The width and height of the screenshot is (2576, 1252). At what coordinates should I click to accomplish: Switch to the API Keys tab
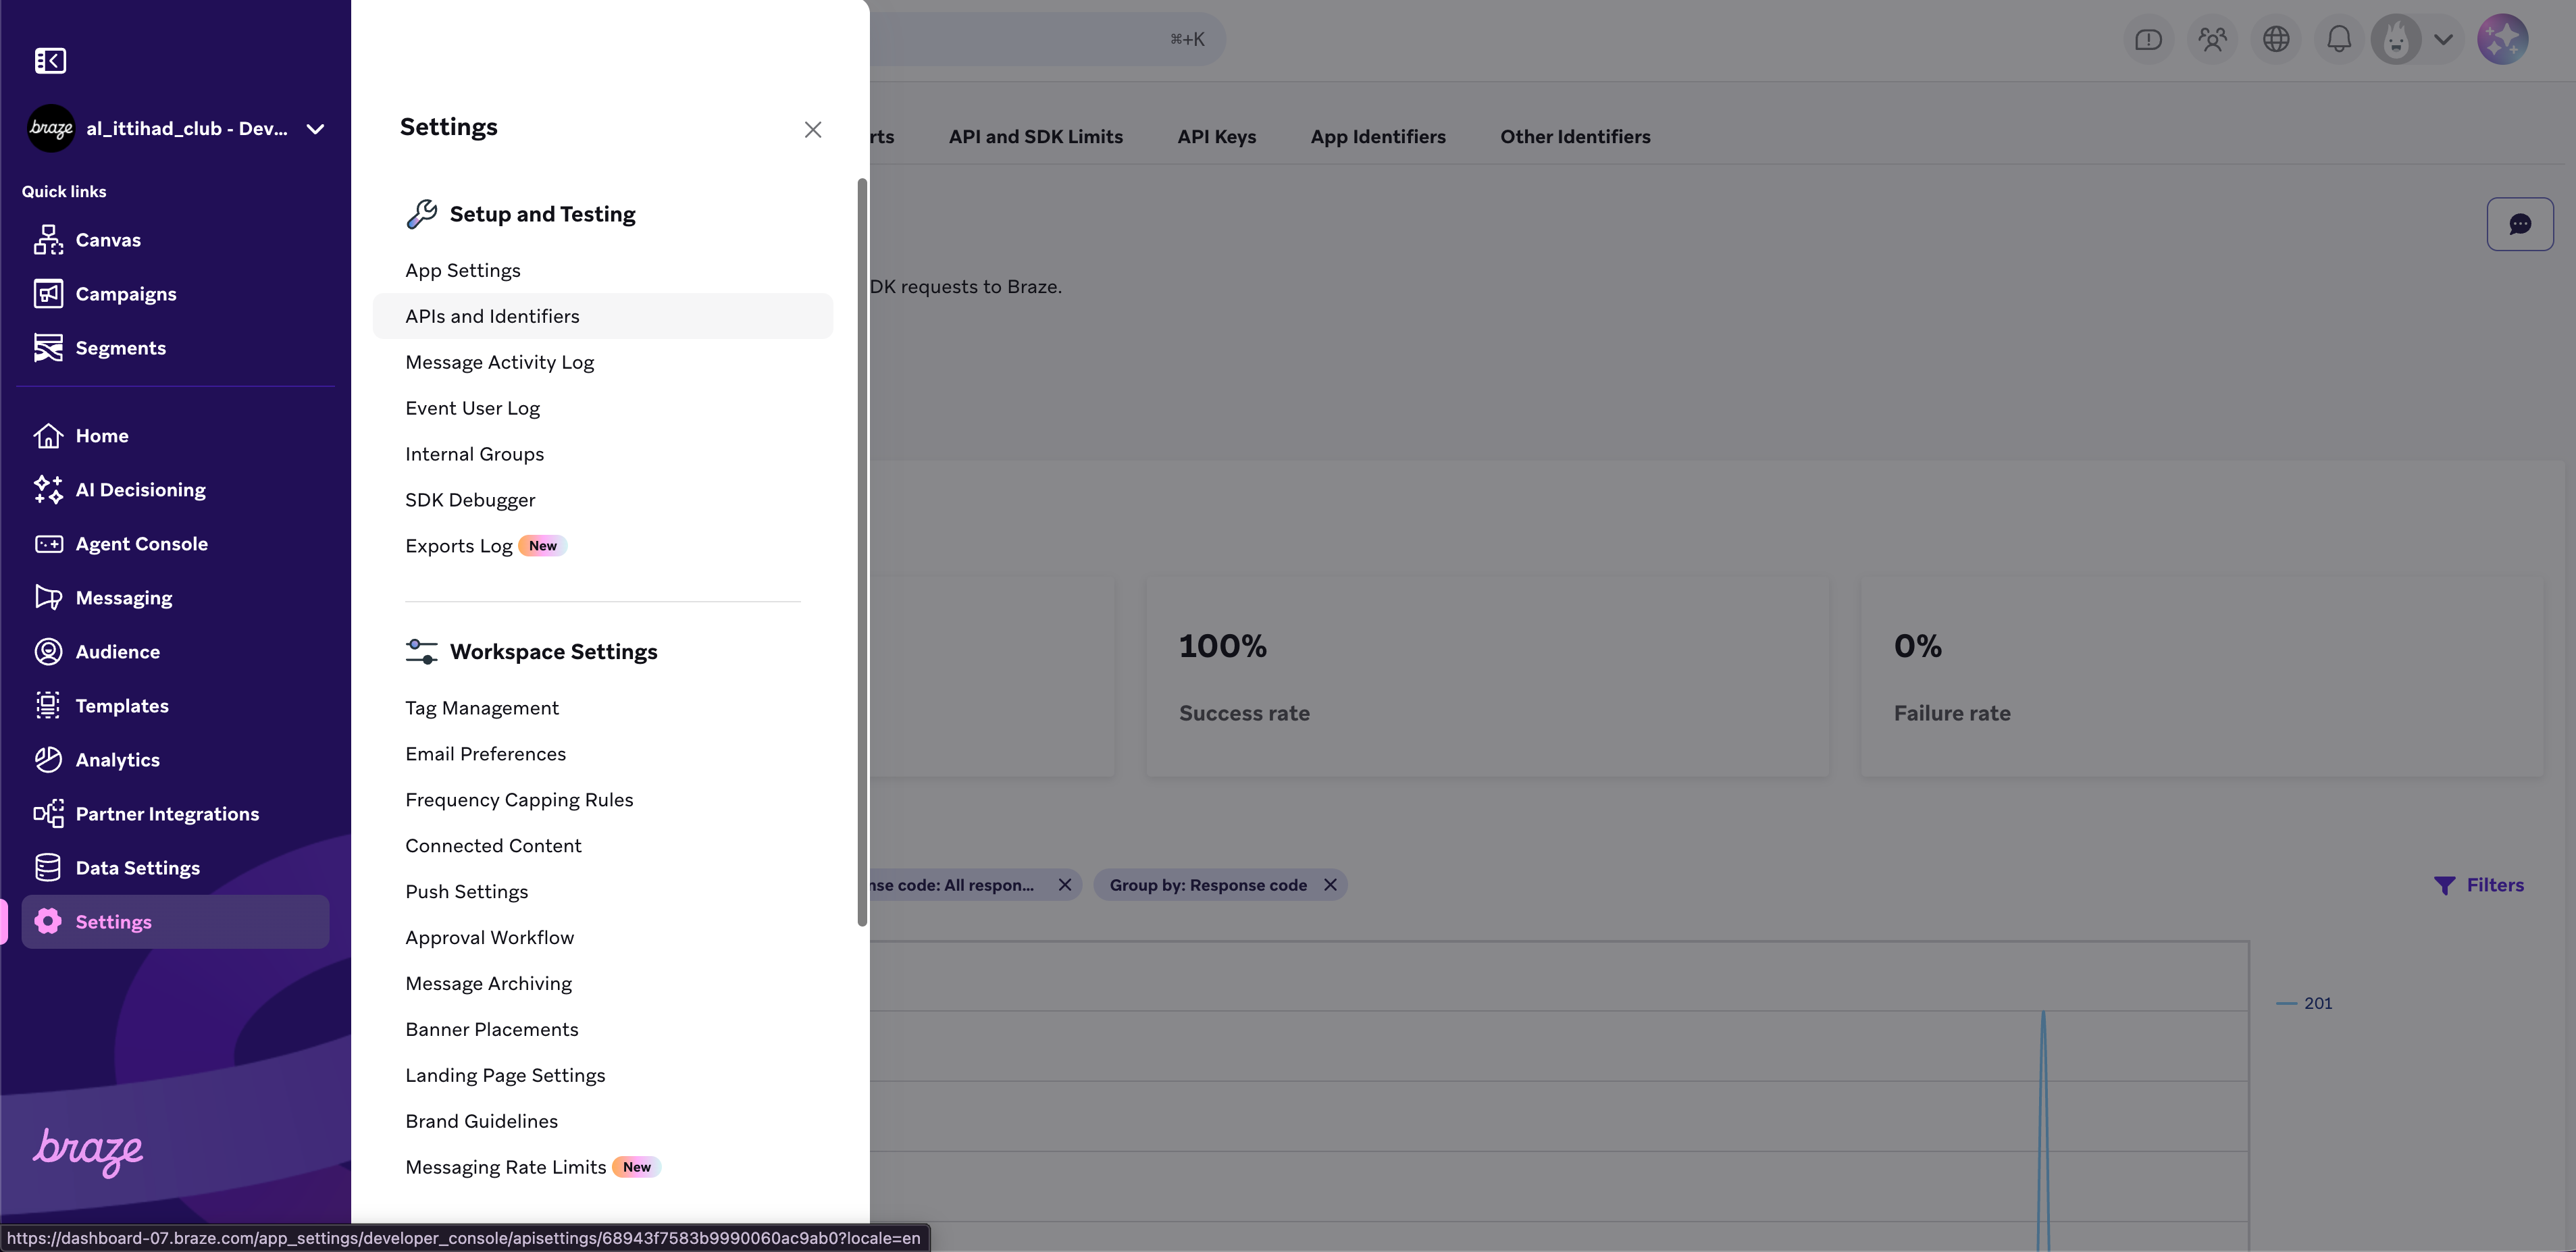1216,137
